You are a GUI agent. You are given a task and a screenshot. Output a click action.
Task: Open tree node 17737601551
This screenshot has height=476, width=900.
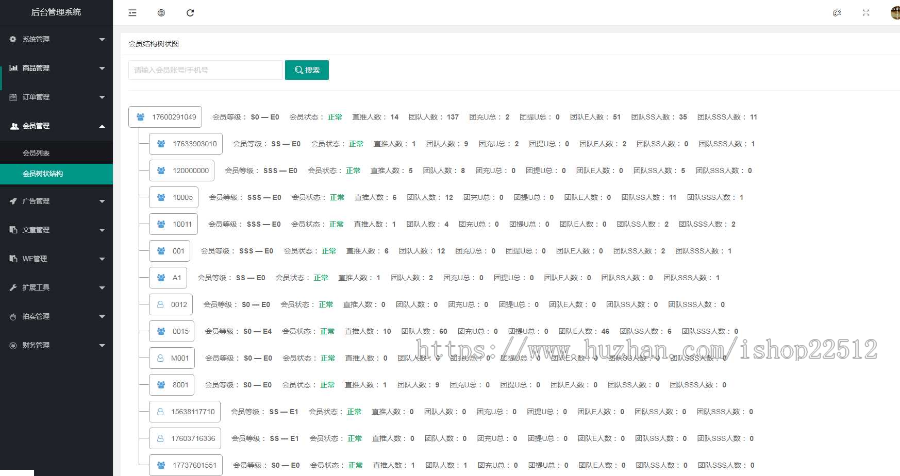coord(186,465)
